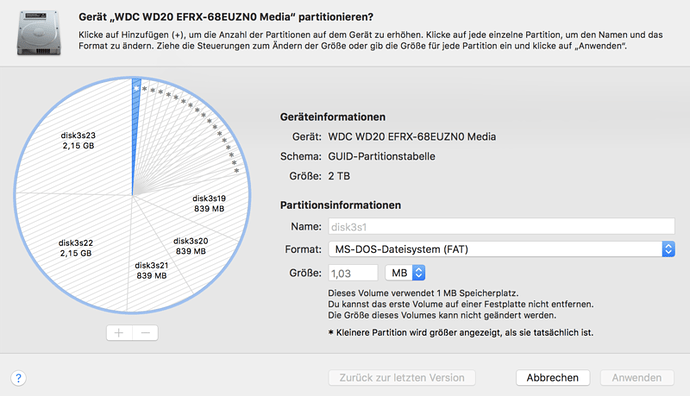Remove partition with the minus button
Screen dimensions: 690x396
146,333
